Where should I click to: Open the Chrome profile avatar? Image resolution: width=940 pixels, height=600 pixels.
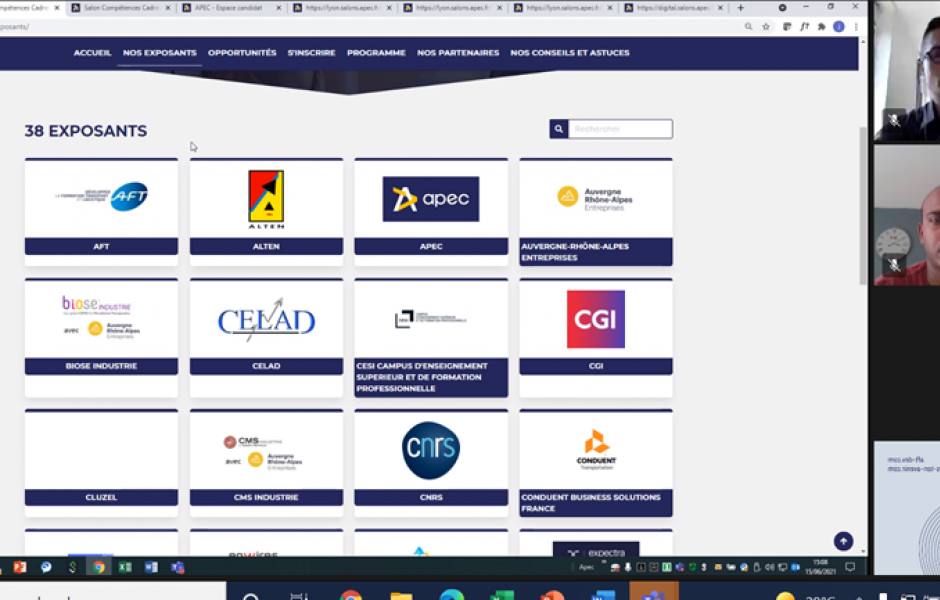click(x=839, y=26)
